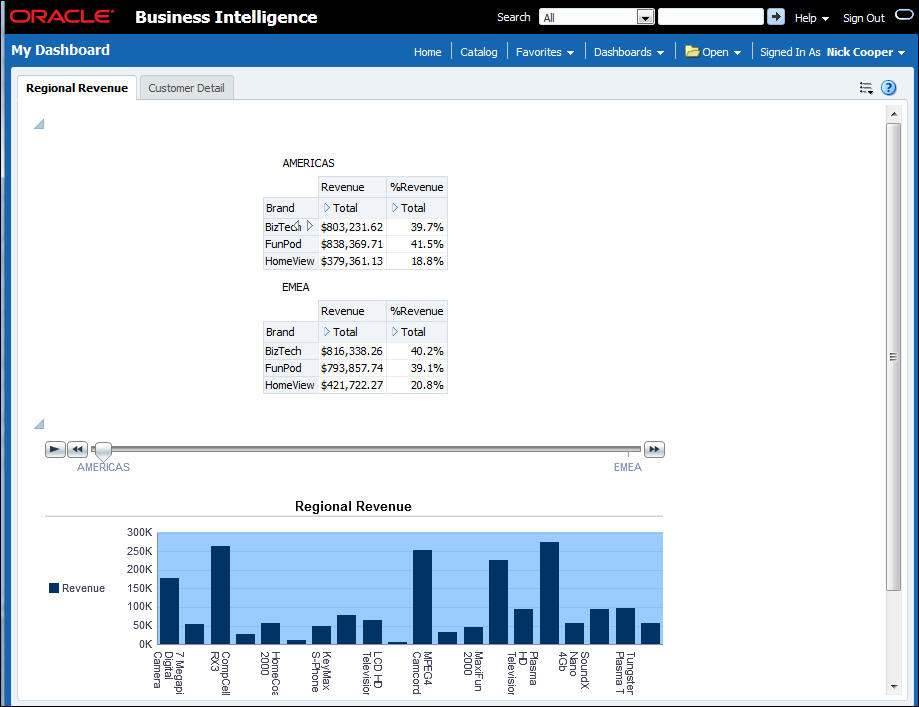919x707 pixels.
Task: Click the My Dashboard title
Action: pyautogui.click(x=60, y=50)
